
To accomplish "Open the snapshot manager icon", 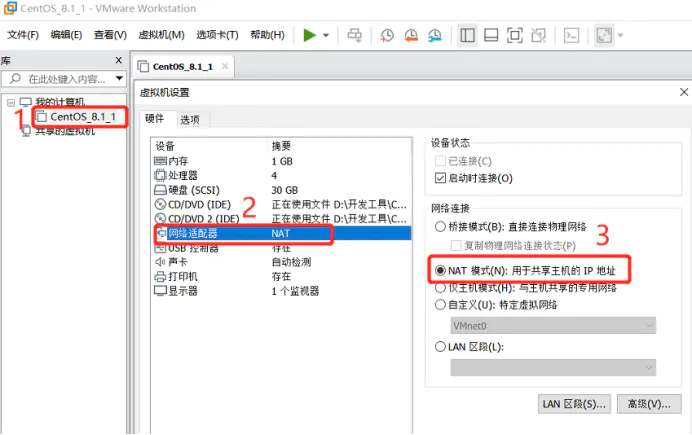I will click(x=435, y=35).
